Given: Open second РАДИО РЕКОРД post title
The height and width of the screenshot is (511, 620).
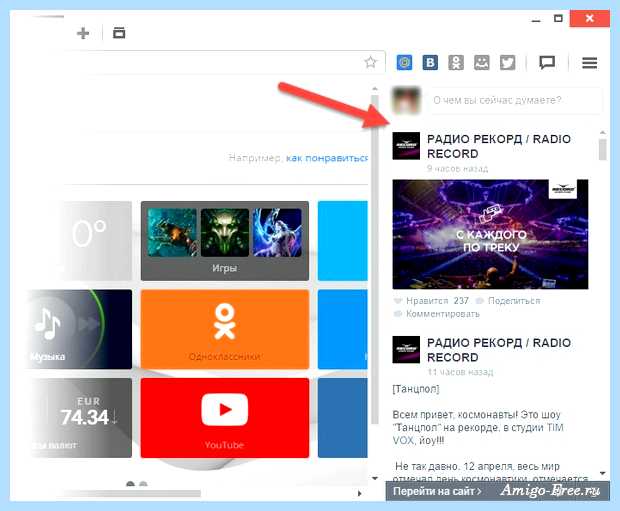Looking at the screenshot, I should click(x=499, y=350).
